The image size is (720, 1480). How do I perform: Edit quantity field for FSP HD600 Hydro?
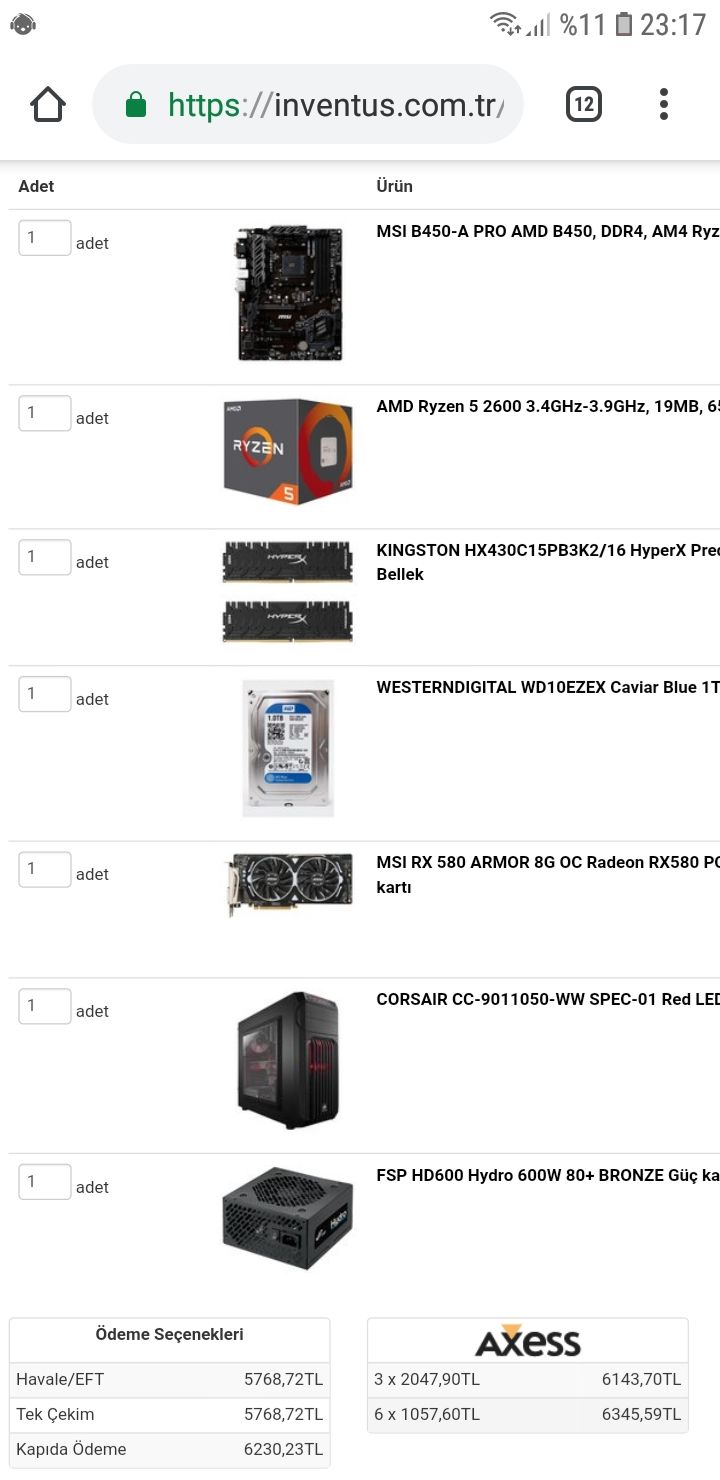[x=45, y=1182]
